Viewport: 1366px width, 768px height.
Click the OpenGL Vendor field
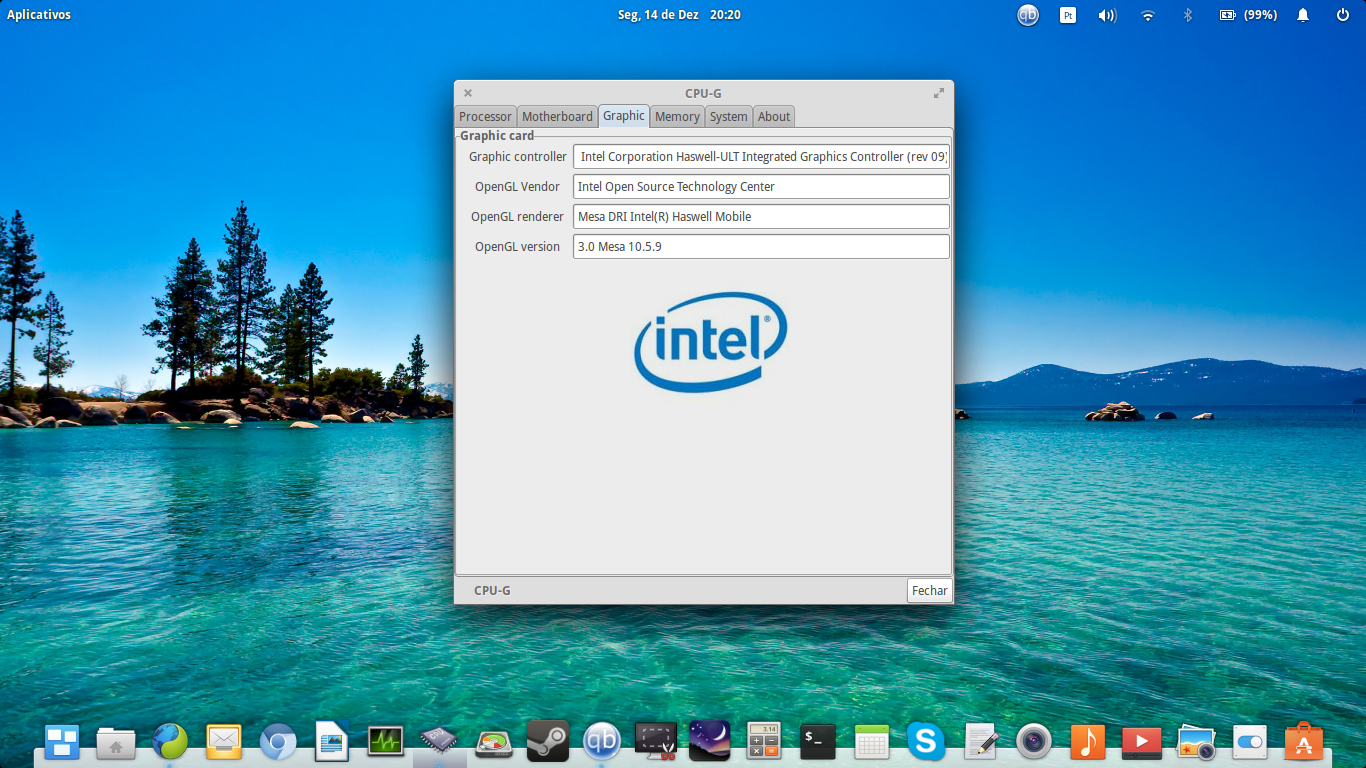pyautogui.click(x=761, y=187)
